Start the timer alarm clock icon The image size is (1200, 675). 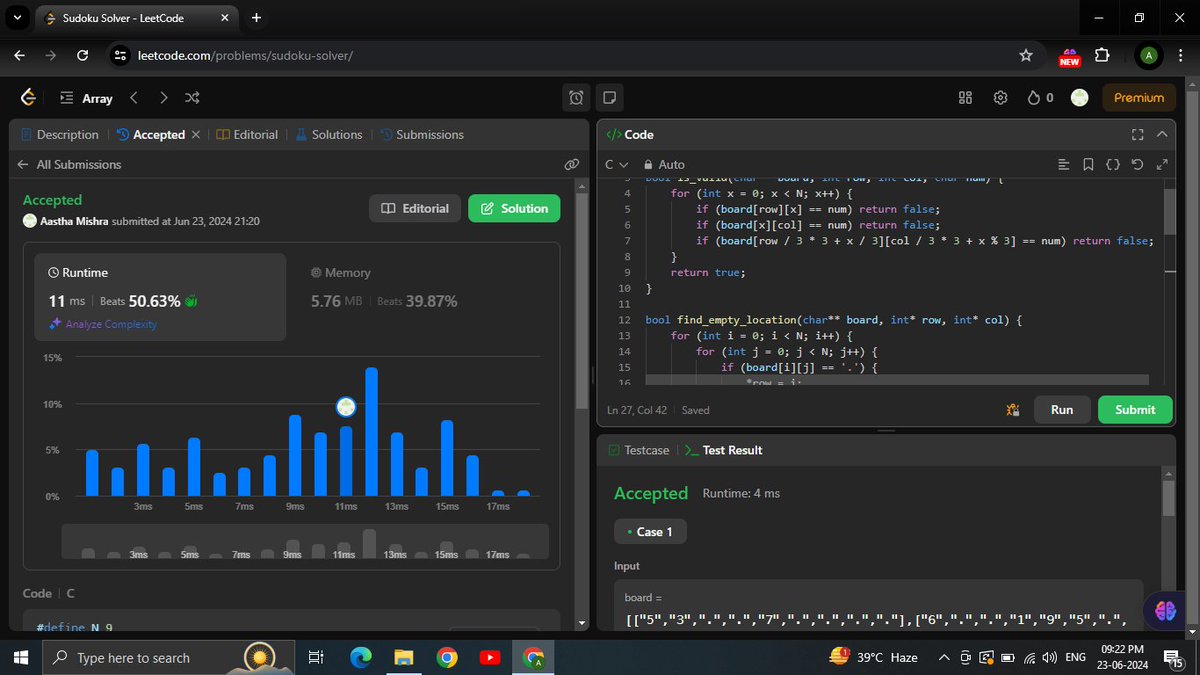pyautogui.click(x=576, y=98)
